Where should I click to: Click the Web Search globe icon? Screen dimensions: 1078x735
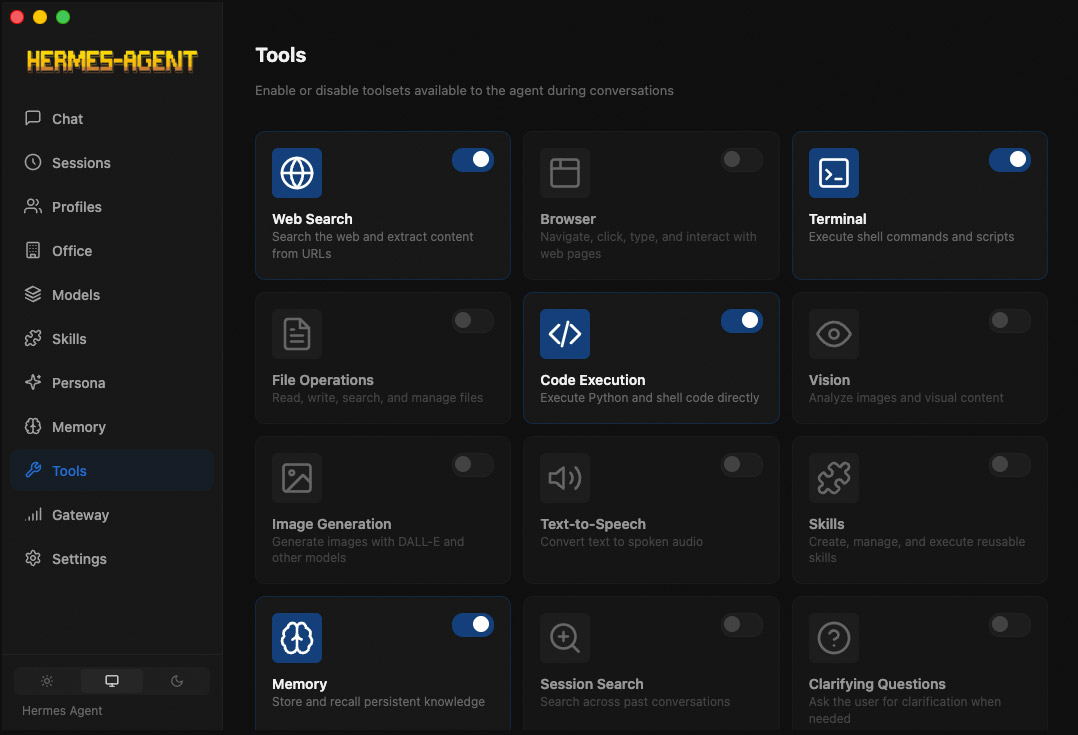point(297,172)
